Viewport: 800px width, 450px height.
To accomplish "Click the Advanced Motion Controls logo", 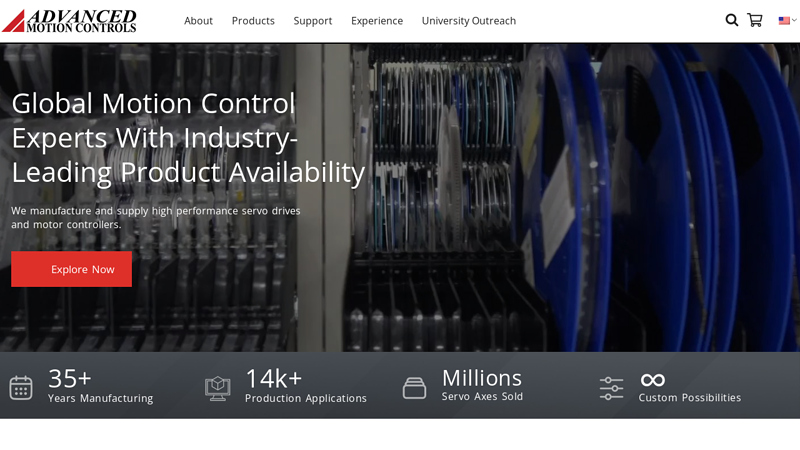I will pos(69,21).
